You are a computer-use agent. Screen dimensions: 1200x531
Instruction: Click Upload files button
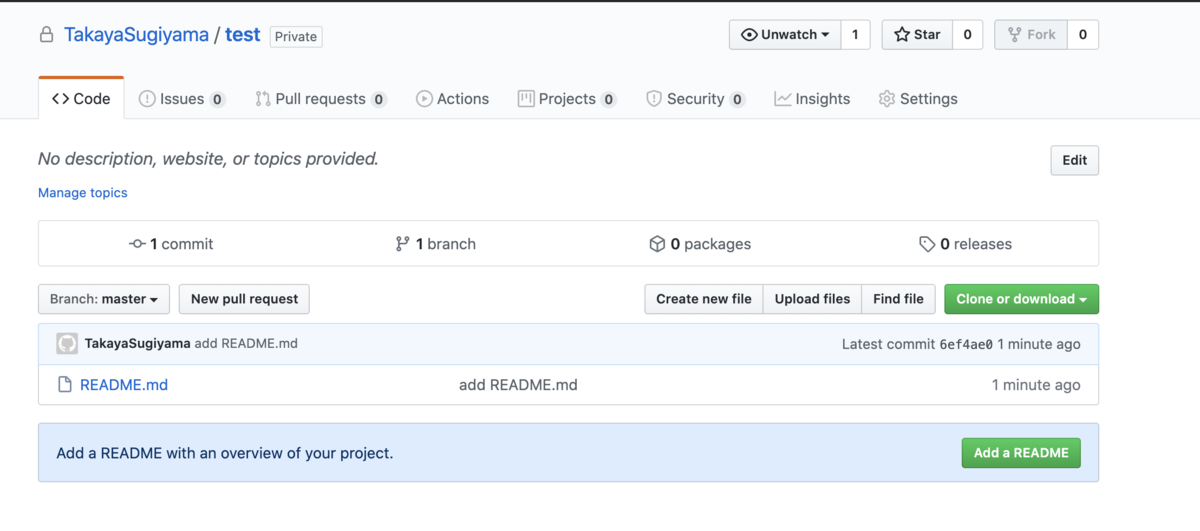click(812, 298)
